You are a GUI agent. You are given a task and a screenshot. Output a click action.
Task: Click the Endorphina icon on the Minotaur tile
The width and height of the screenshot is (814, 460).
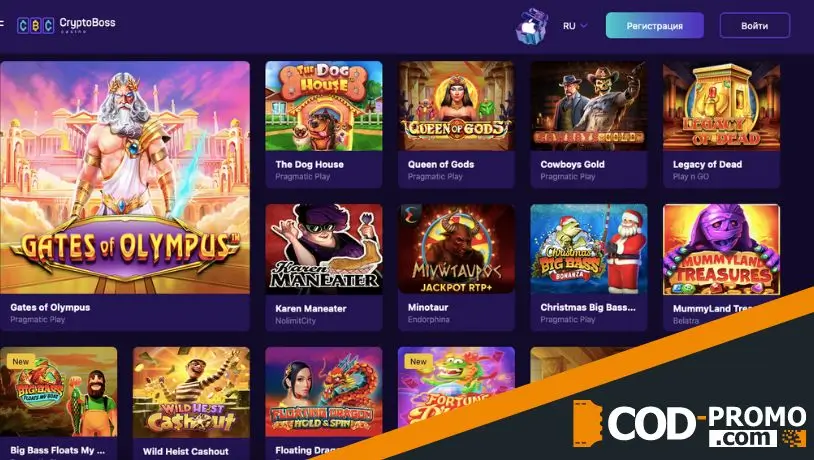pyautogui.click(x=411, y=215)
